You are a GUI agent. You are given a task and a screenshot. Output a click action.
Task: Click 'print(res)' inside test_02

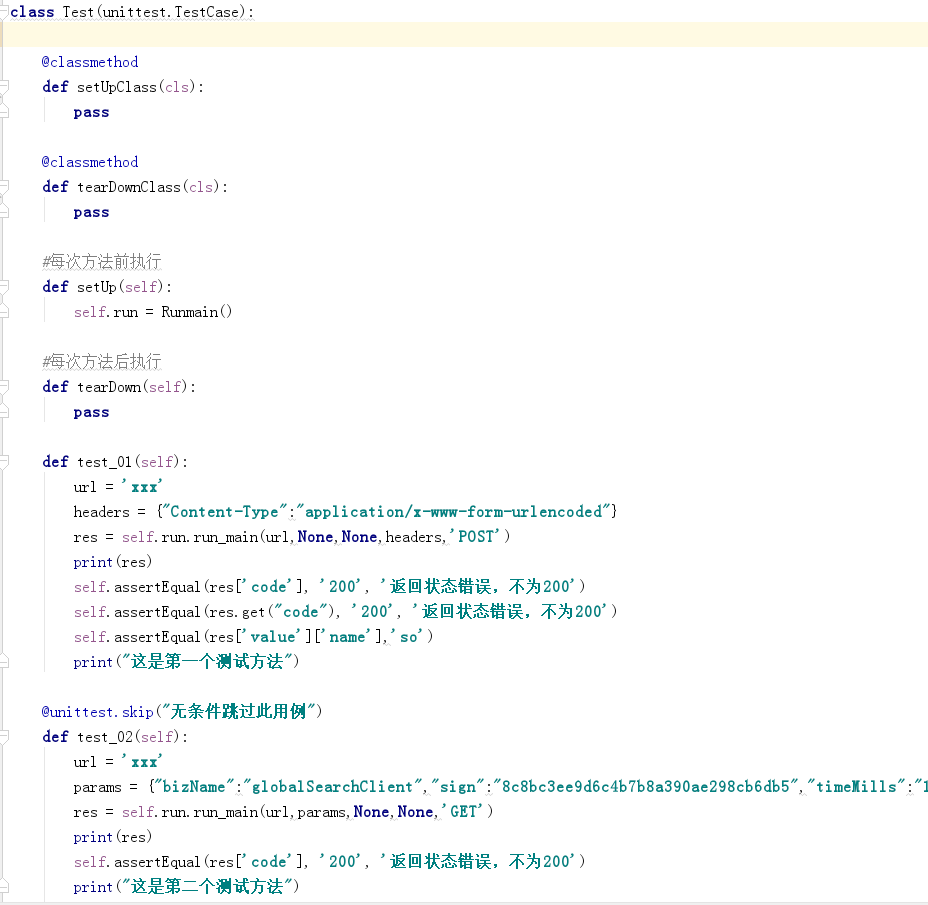tap(112, 837)
